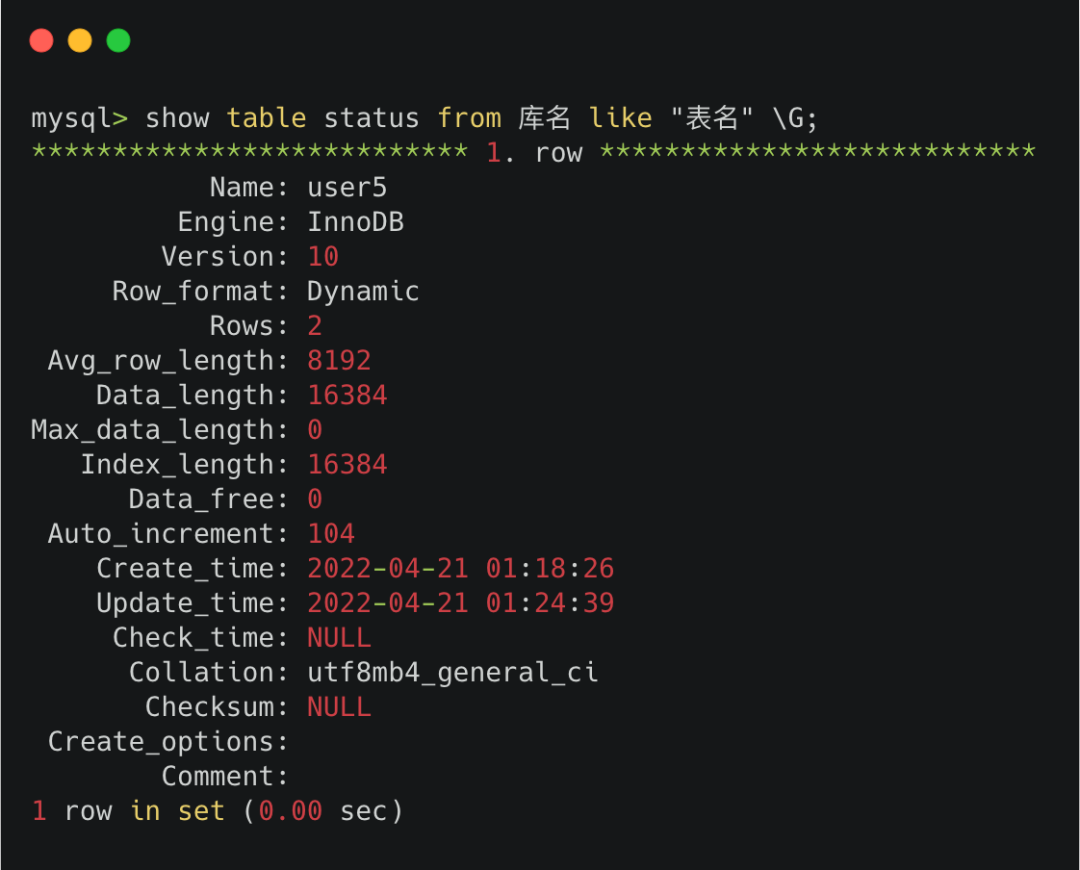This screenshot has height=870, width=1080.
Task: Click the Index_length value 16384
Action: click(x=347, y=465)
